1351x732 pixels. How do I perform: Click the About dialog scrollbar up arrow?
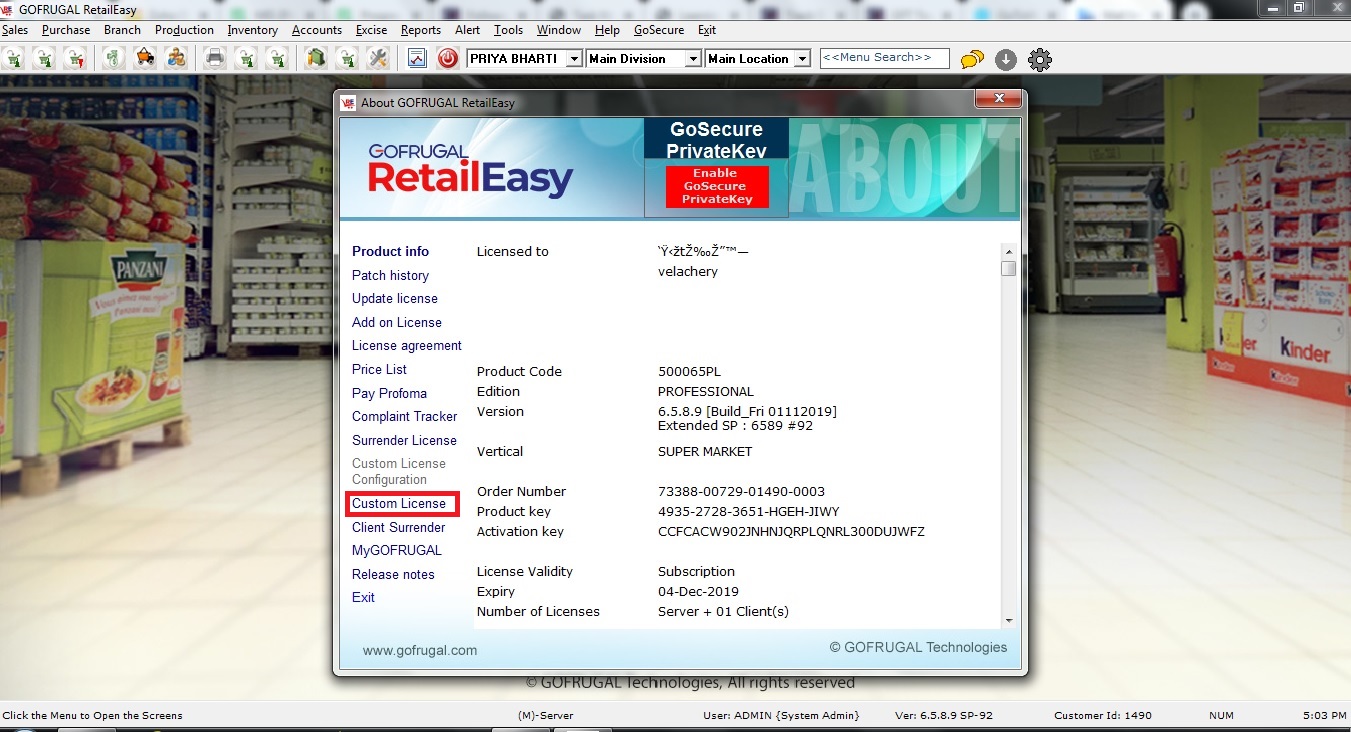coord(1009,251)
